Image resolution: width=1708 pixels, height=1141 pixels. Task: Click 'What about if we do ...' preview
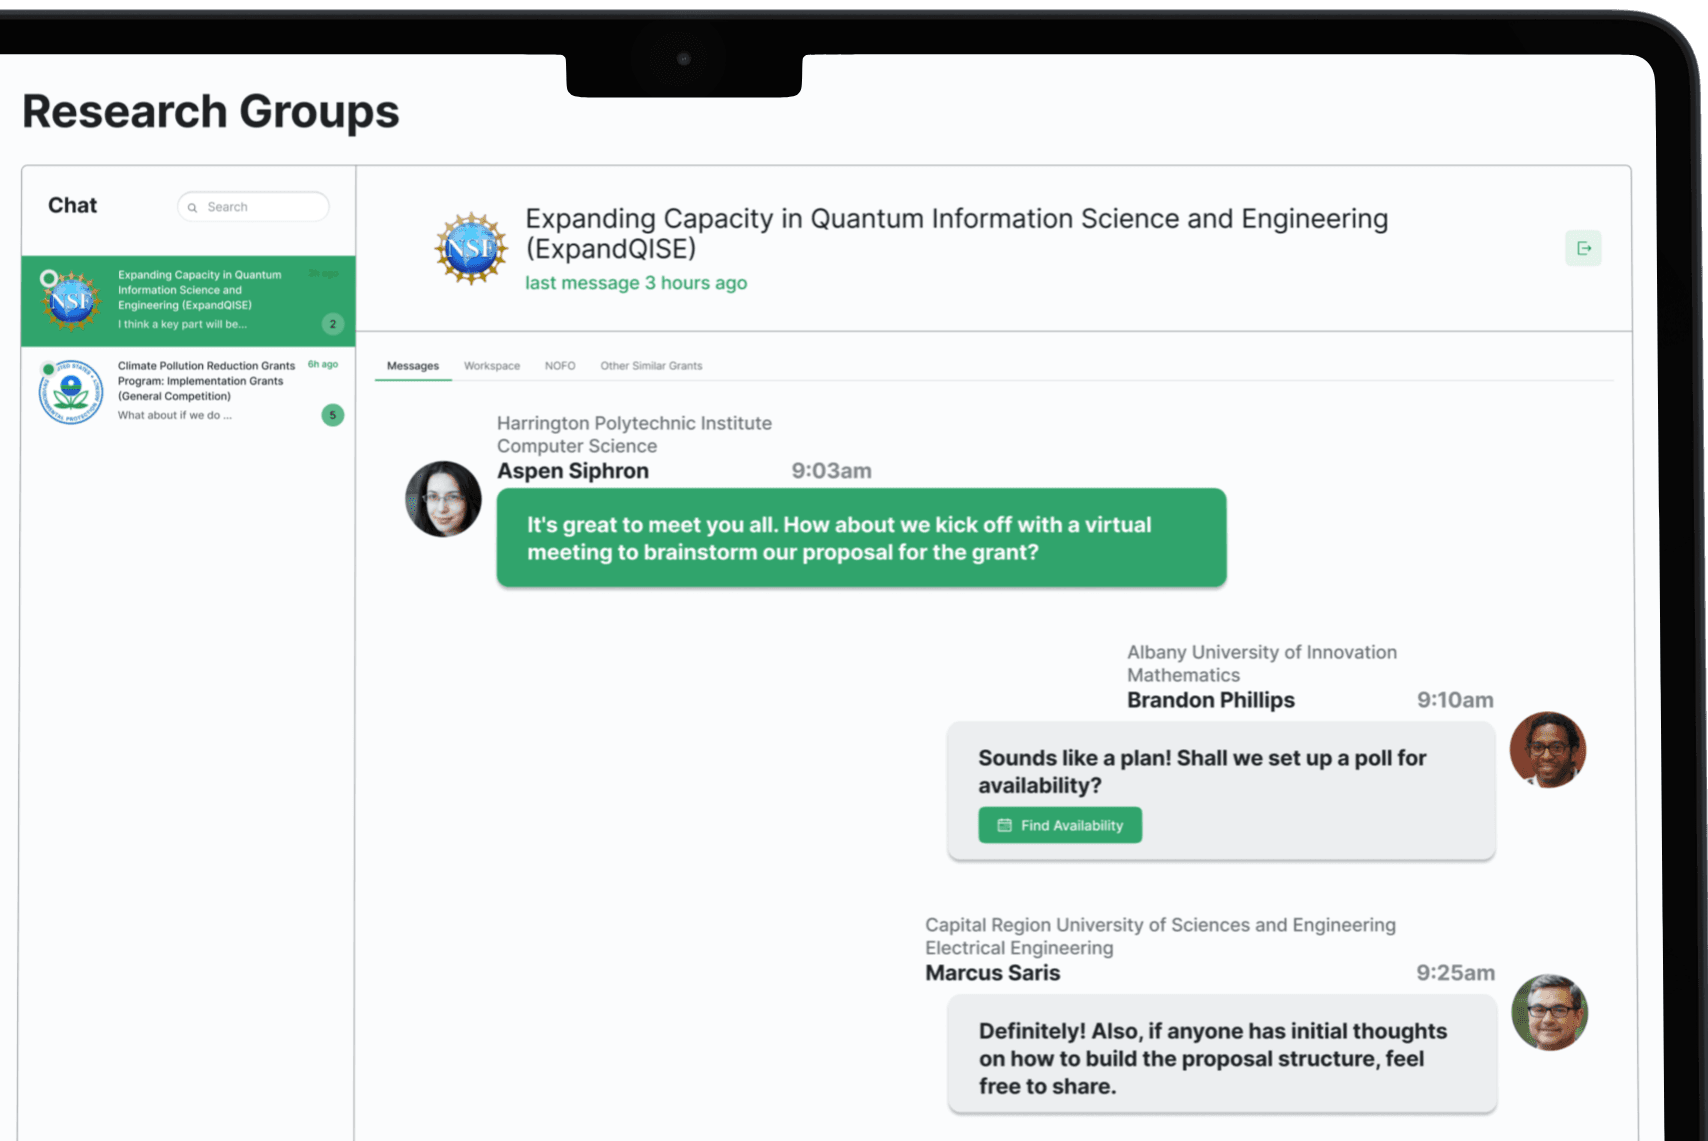(175, 415)
